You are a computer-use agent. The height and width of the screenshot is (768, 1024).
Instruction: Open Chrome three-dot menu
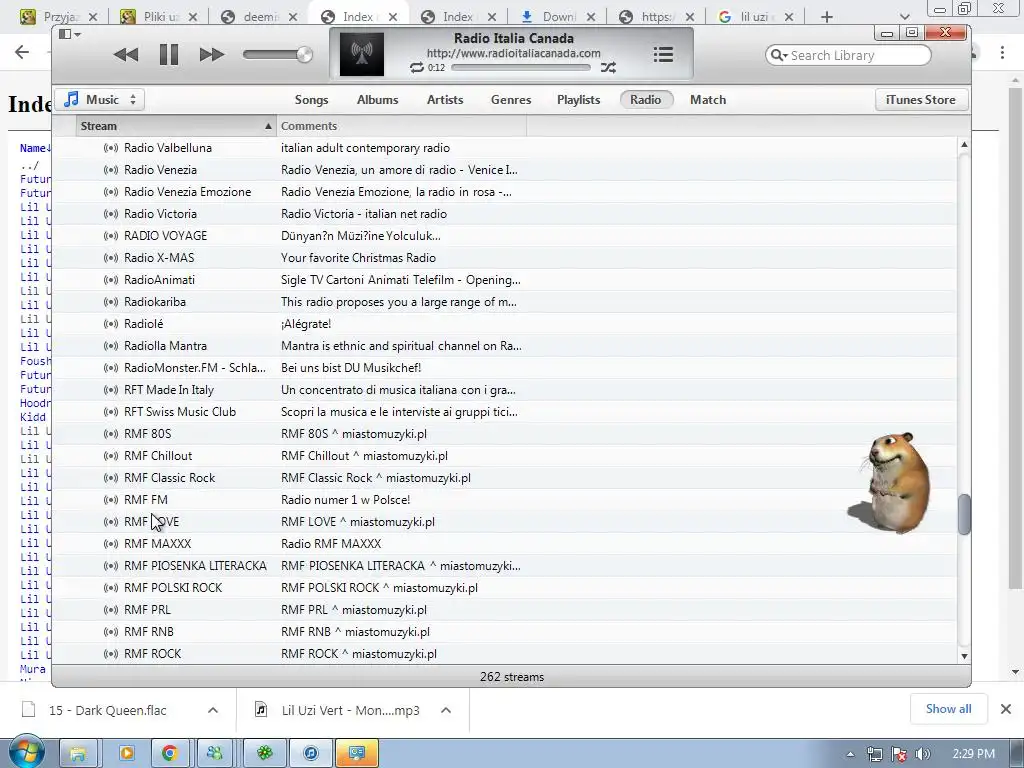point(1002,53)
